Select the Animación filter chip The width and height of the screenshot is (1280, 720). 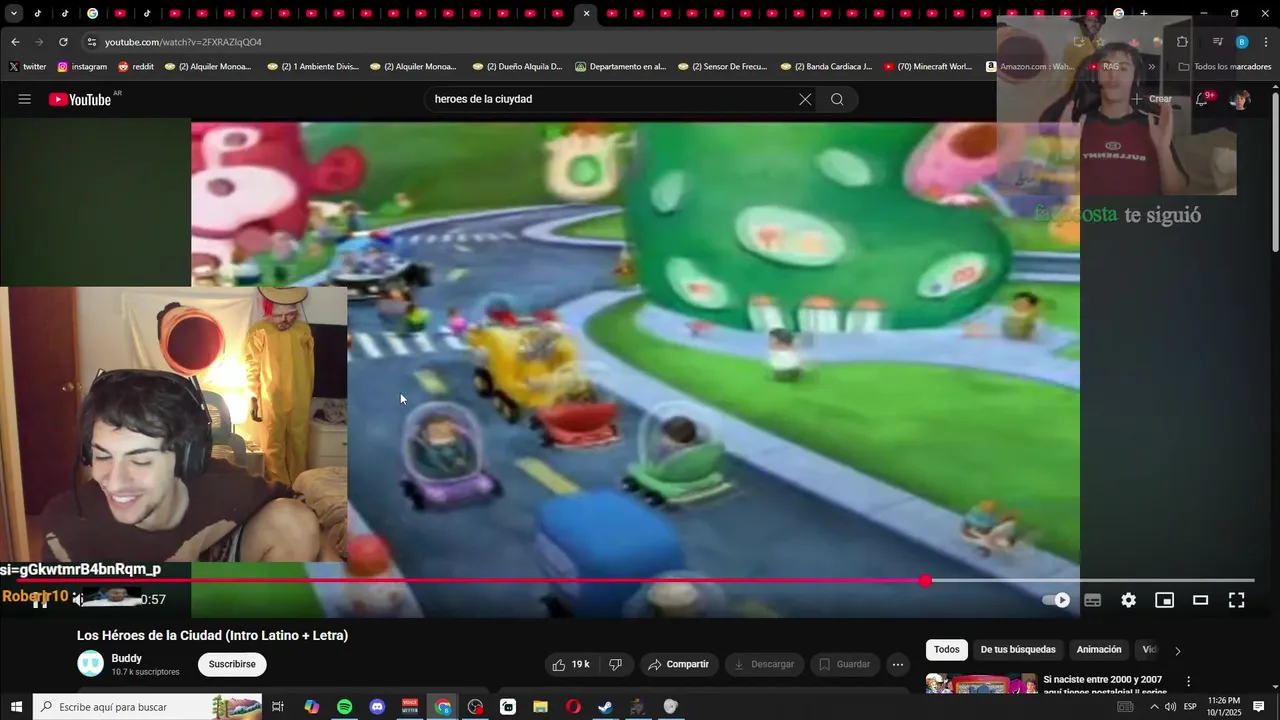[x=1099, y=650]
